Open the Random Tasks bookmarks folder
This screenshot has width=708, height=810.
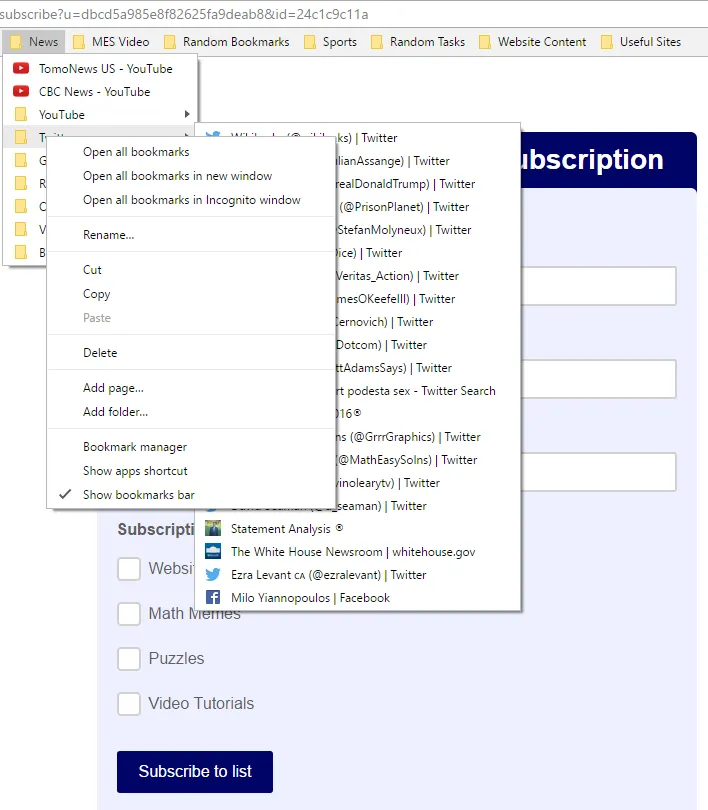point(418,42)
